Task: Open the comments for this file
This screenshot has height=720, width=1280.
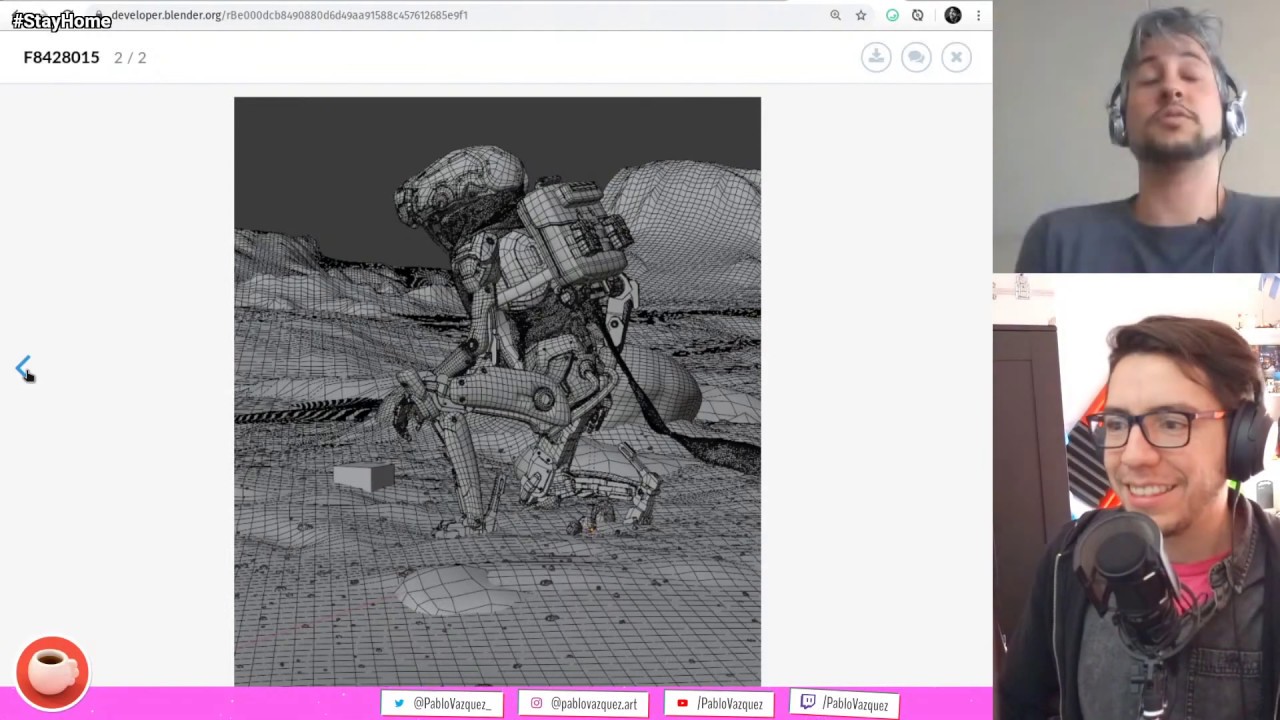Action: coord(916,57)
